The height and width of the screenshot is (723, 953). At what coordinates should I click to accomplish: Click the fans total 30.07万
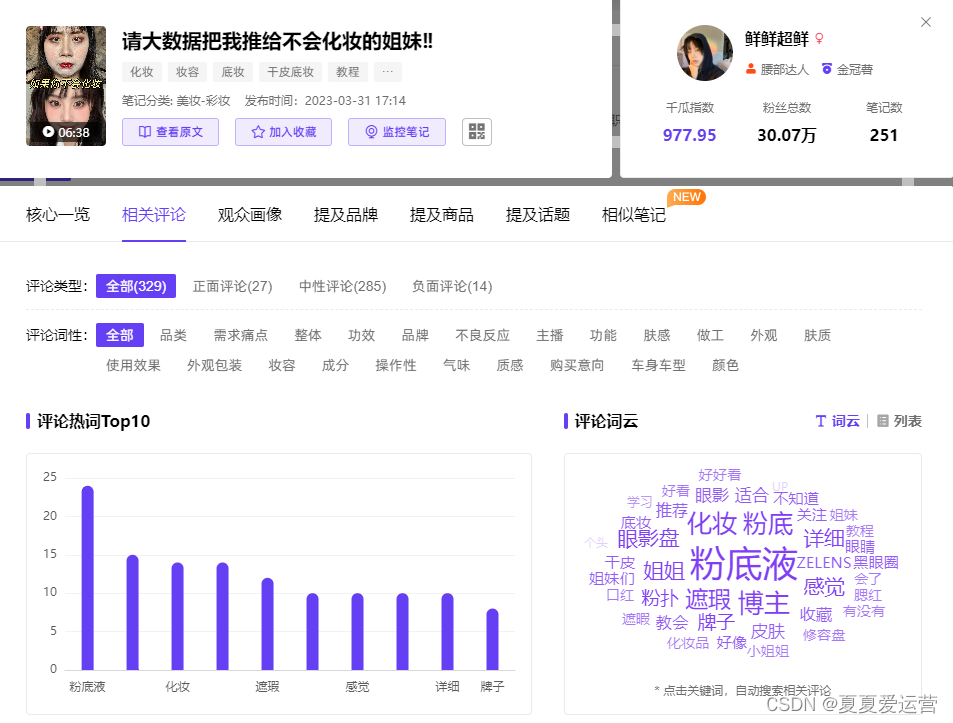pos(786,135)
